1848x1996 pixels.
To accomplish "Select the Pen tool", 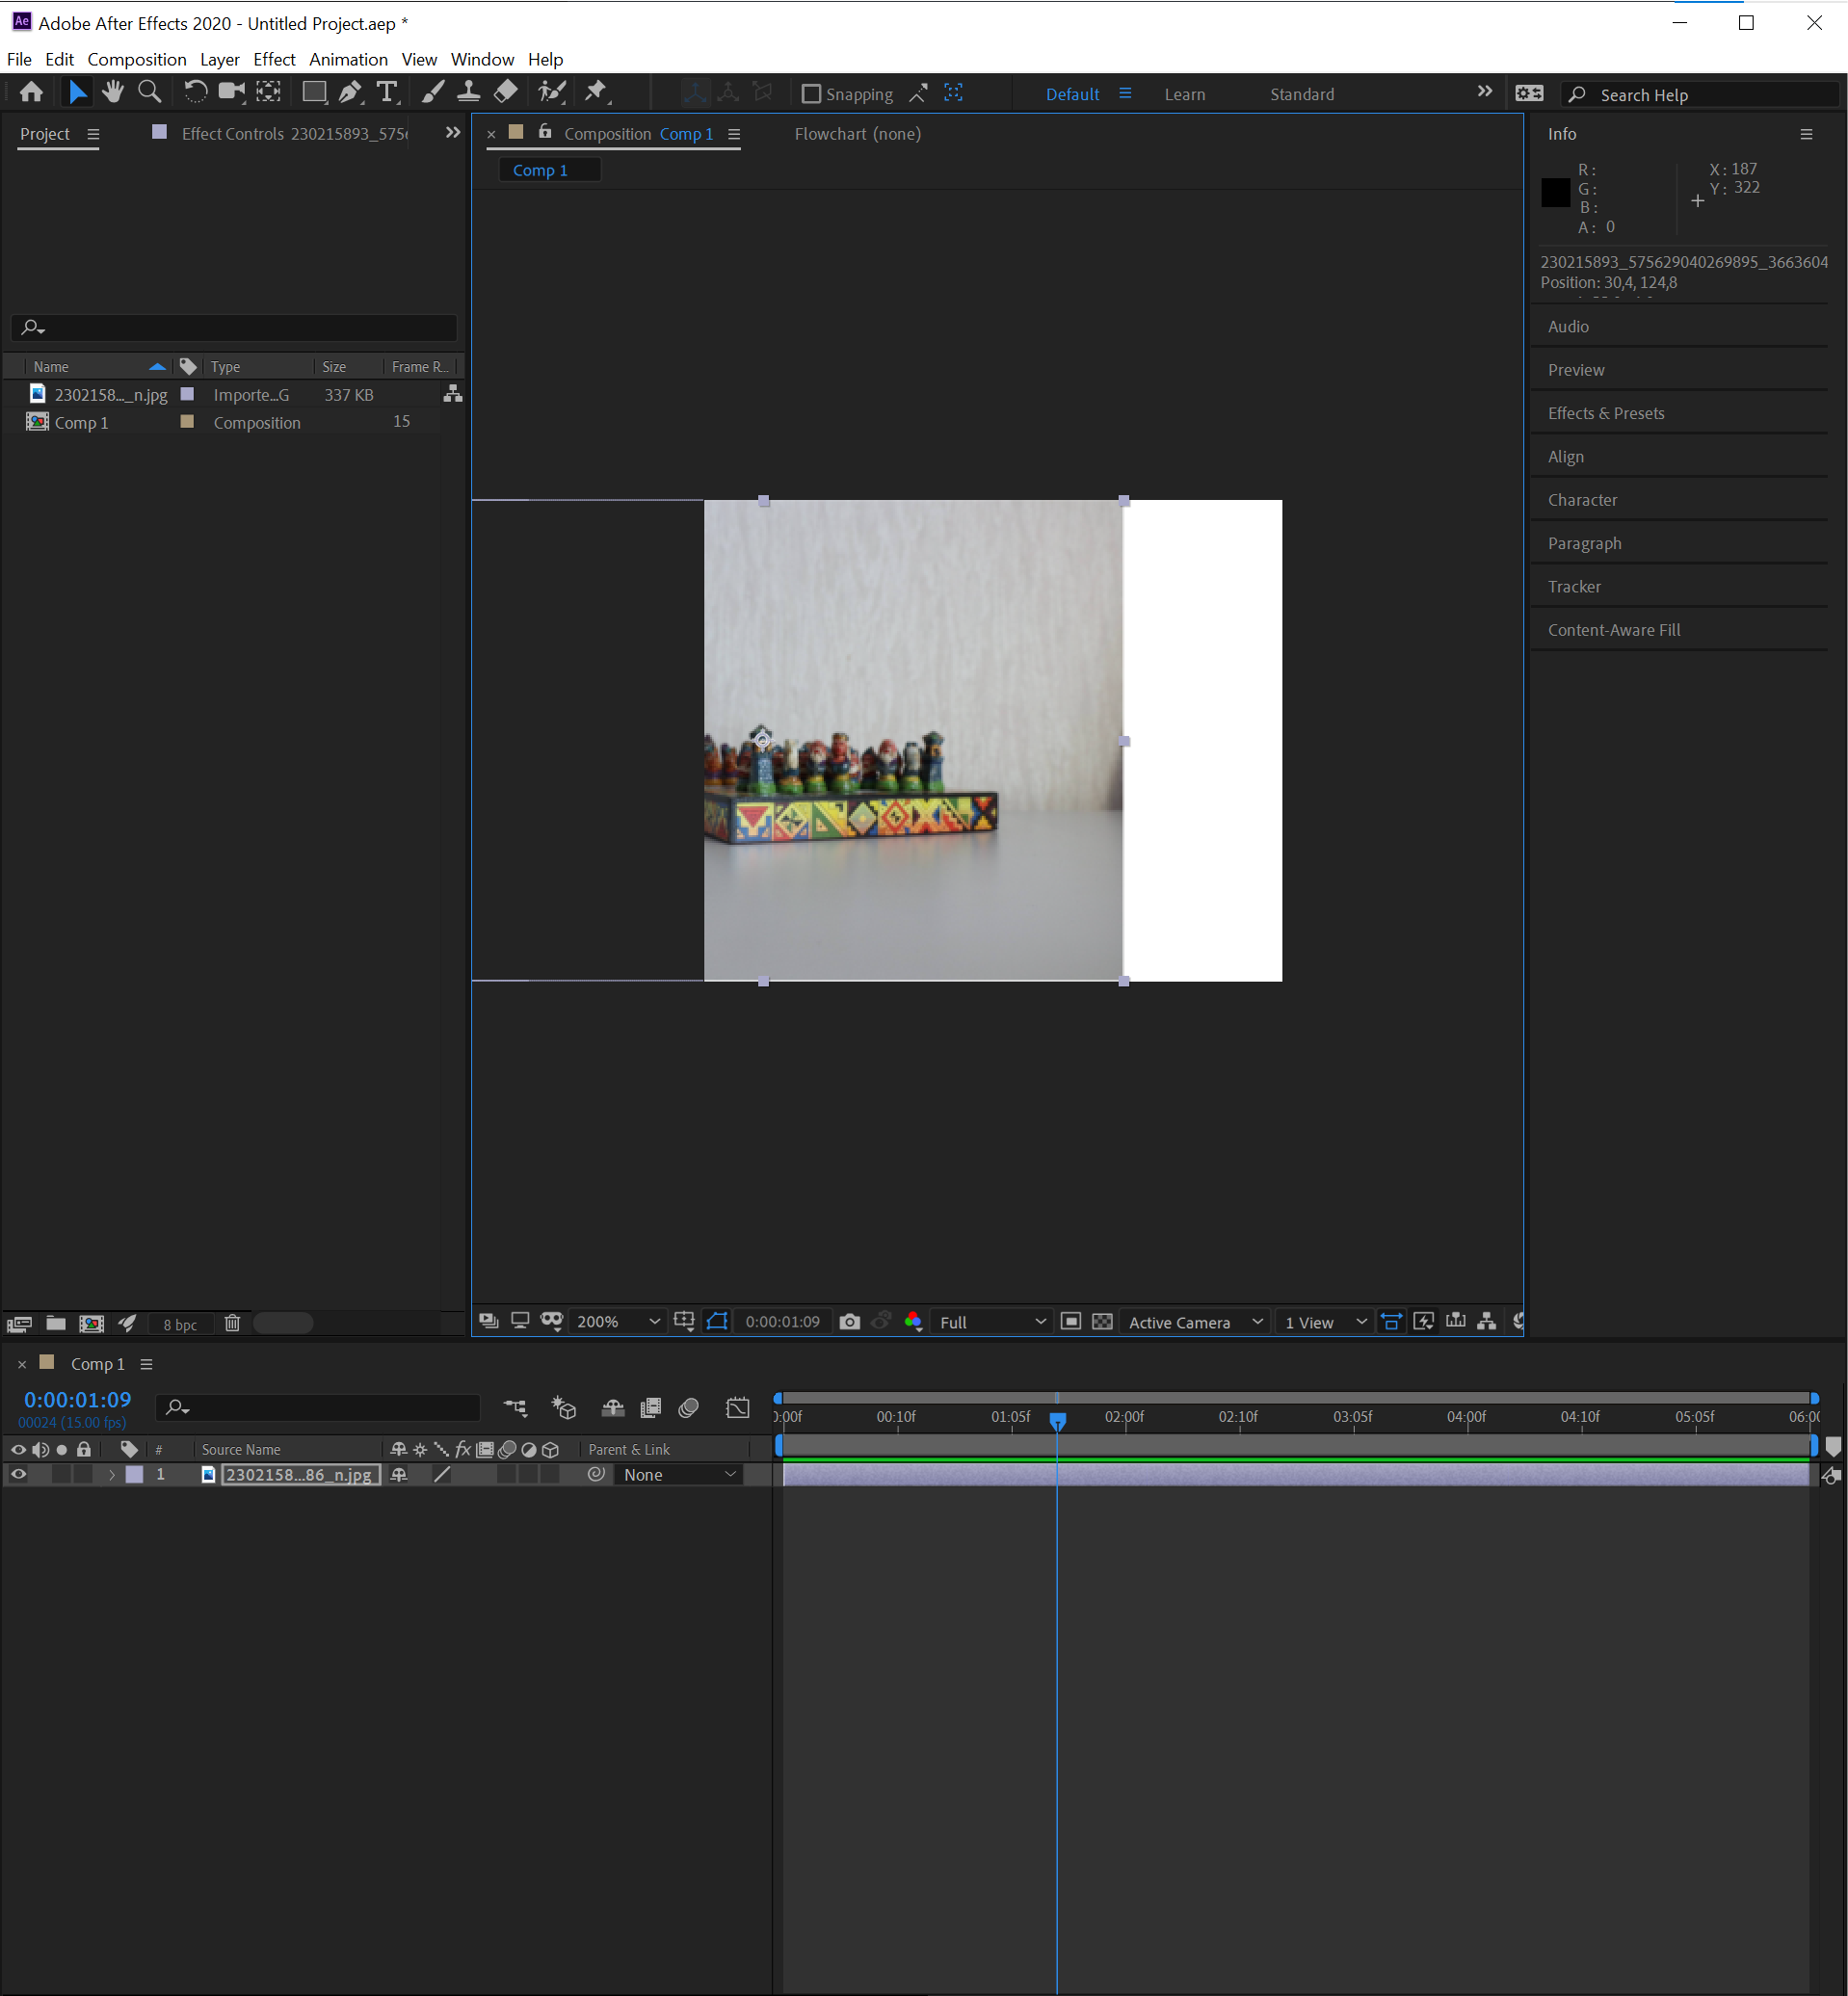I will pos(349,92).
